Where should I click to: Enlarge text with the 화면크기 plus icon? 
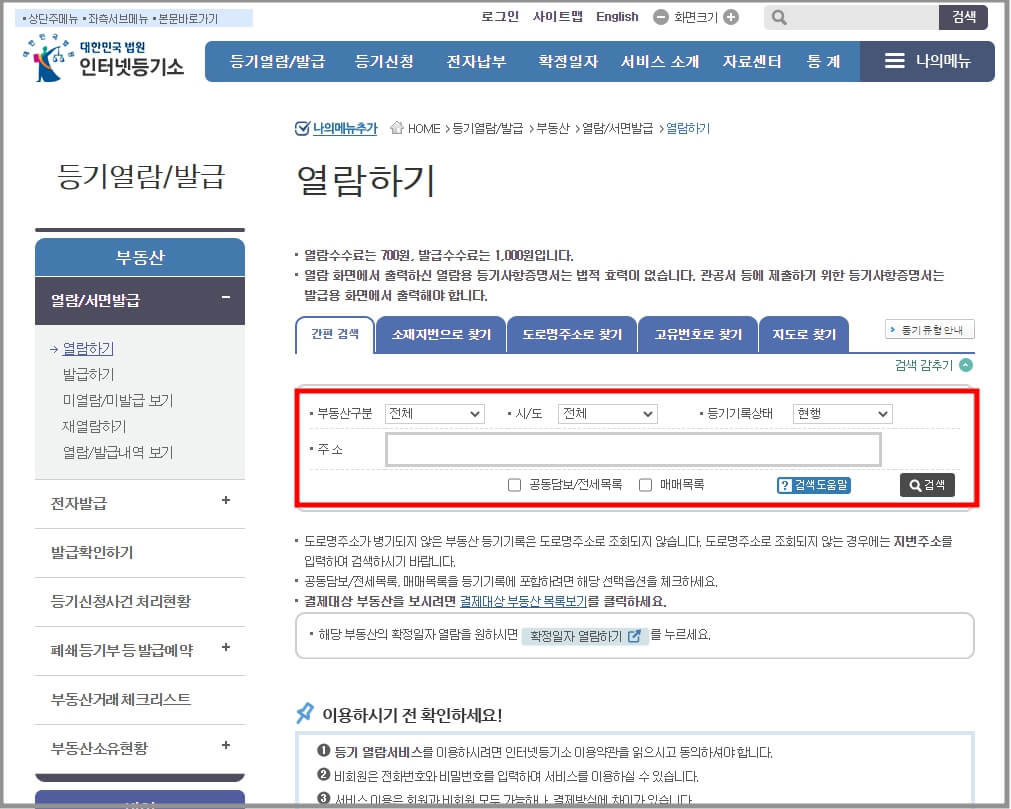pyautogui.click(x=733, y=17)
